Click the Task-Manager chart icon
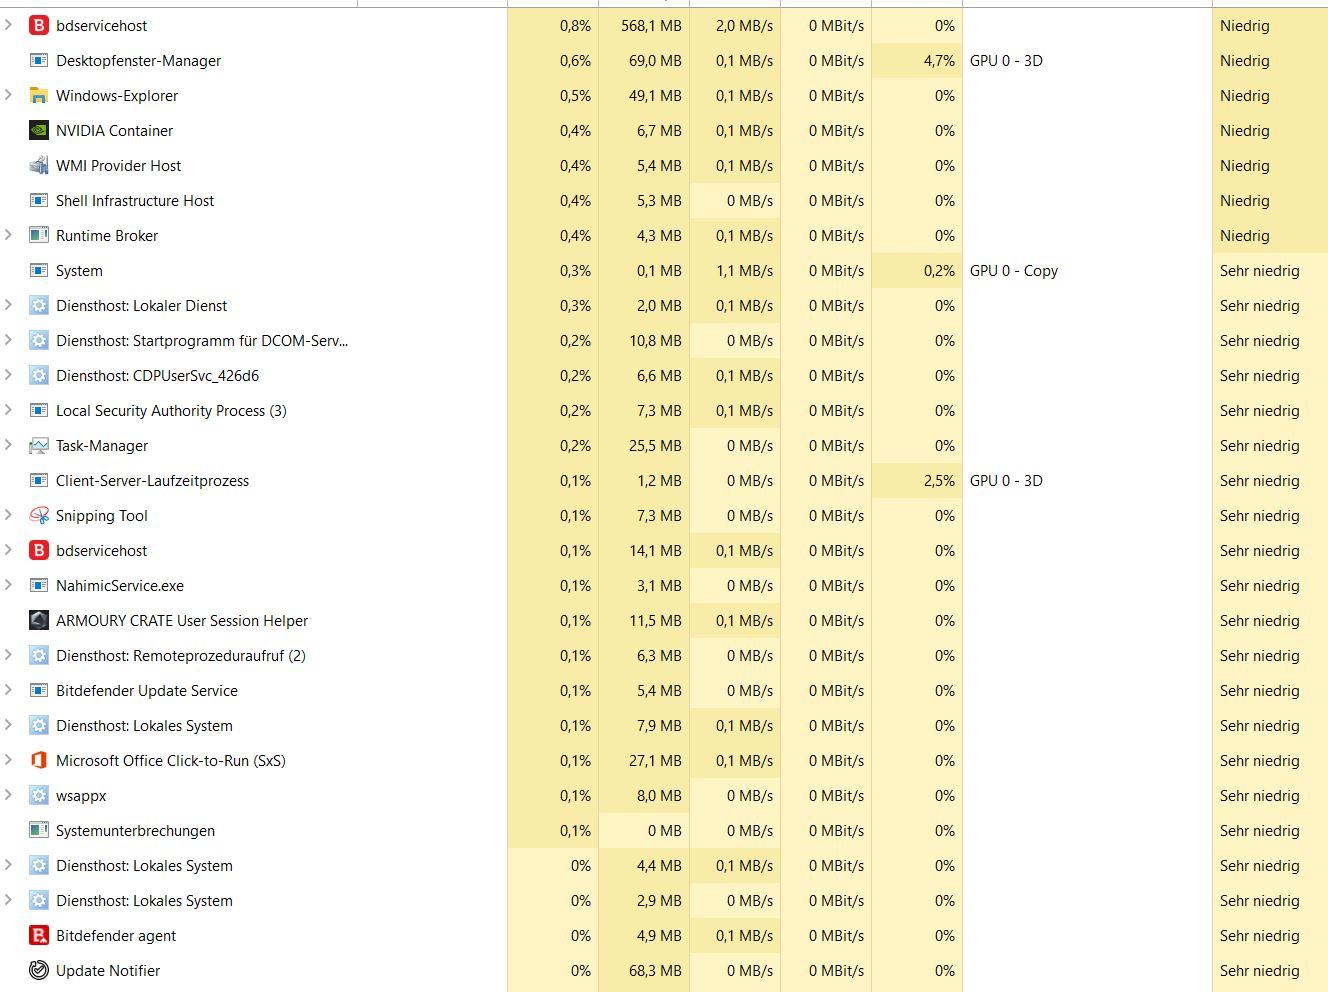Viewport: 1328px width, 992px height. coord(38,446)
